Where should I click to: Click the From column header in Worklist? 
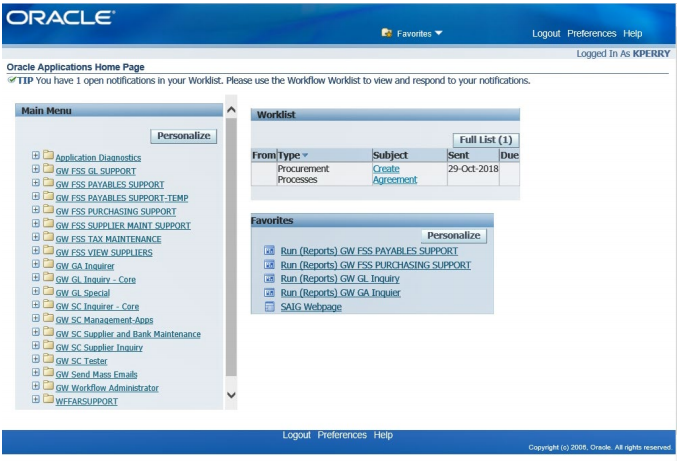[x=264, y=155]
